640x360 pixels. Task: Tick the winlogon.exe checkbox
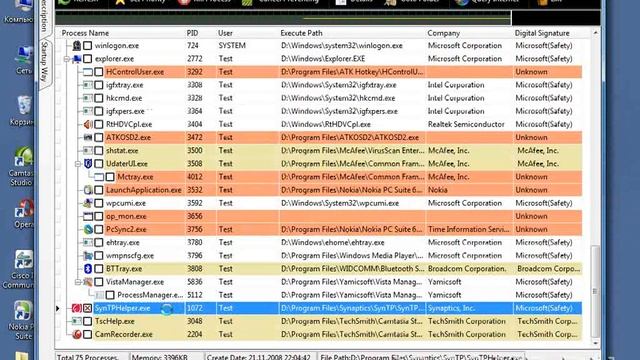(87, 46)
